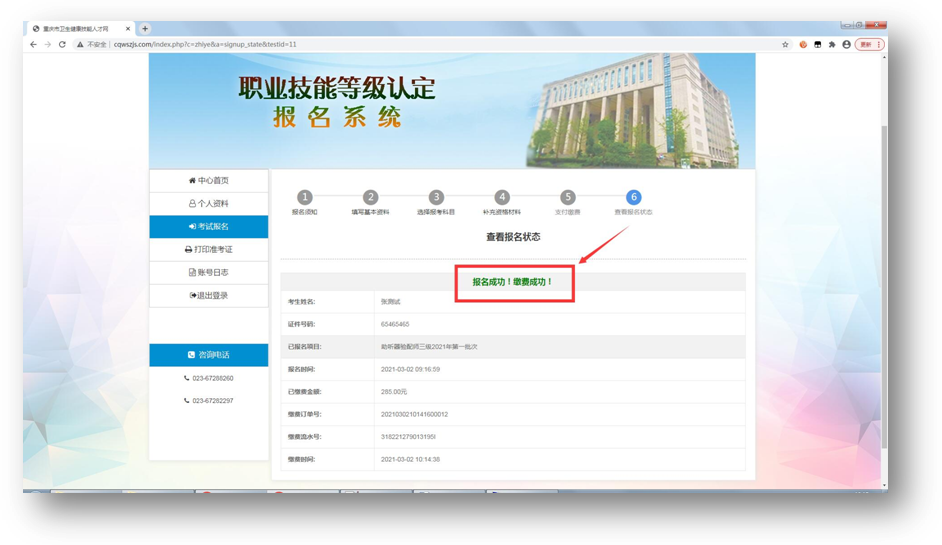942x545 pixels.
Task: Click 退出登录 to log out
Action: point(208,296)
